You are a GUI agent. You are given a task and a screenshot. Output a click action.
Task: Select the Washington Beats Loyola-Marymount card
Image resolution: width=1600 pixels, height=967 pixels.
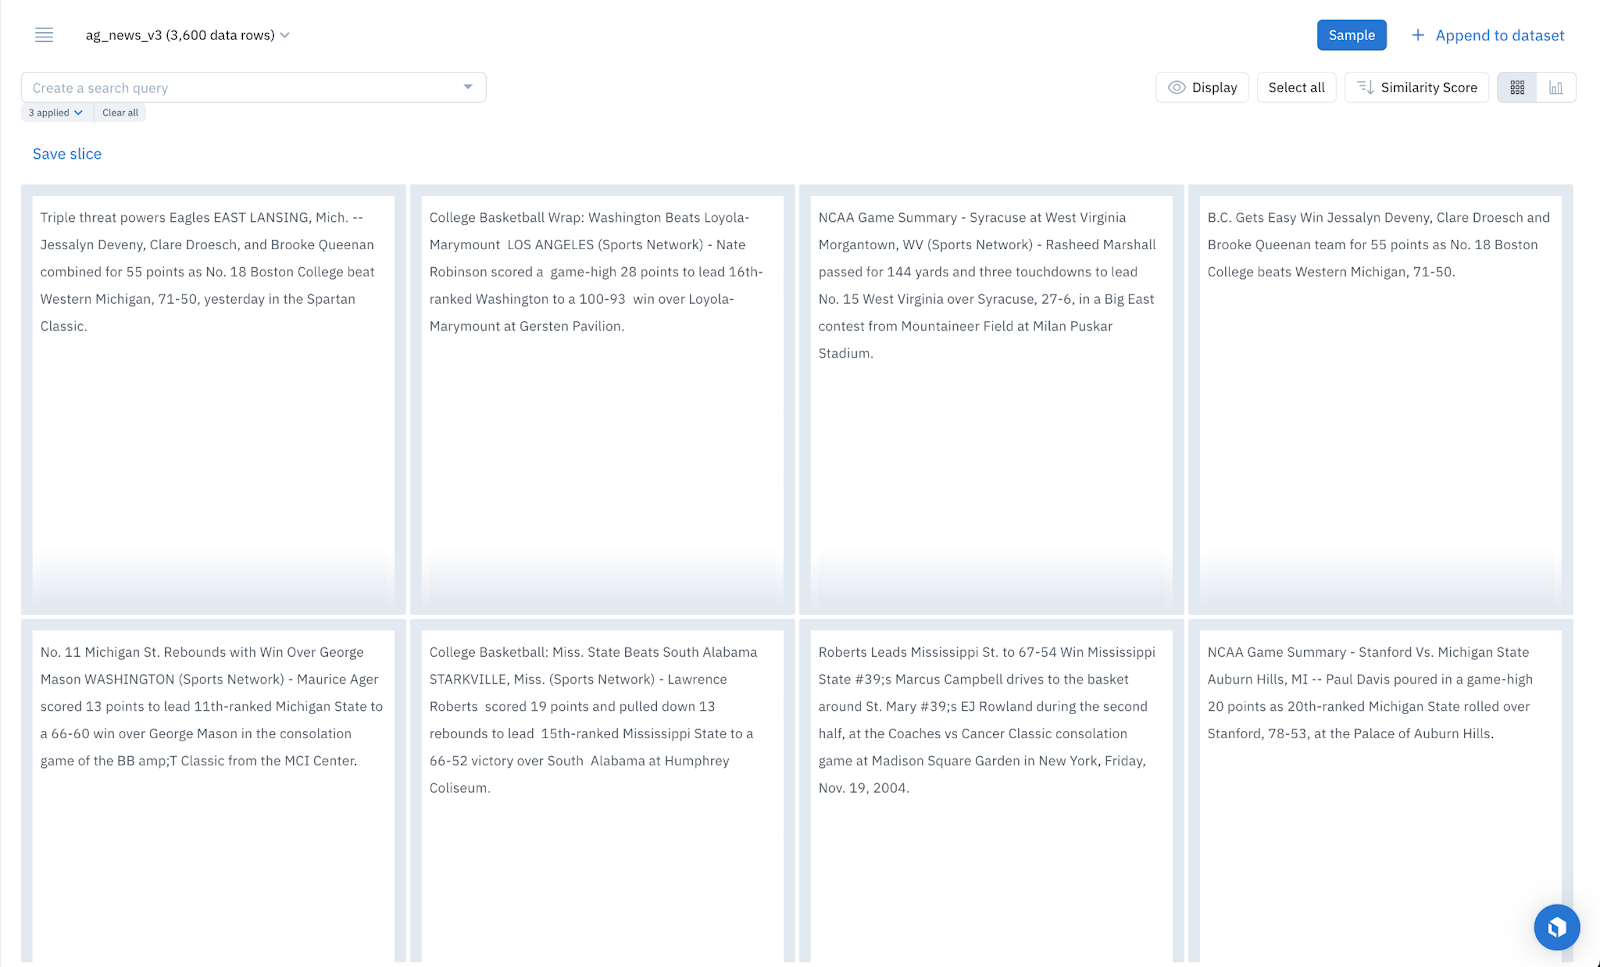(602, 399)
